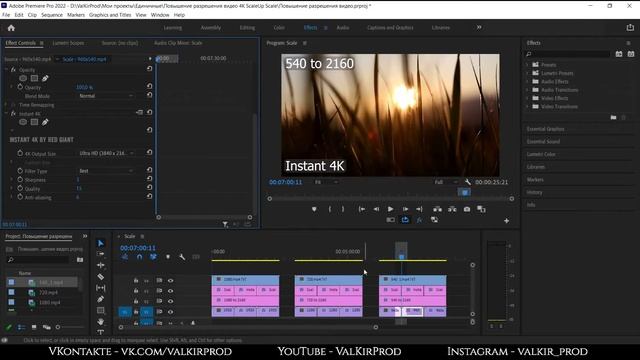Click the Extract button
Screen dimensions: 640x360
click(452, 209)
